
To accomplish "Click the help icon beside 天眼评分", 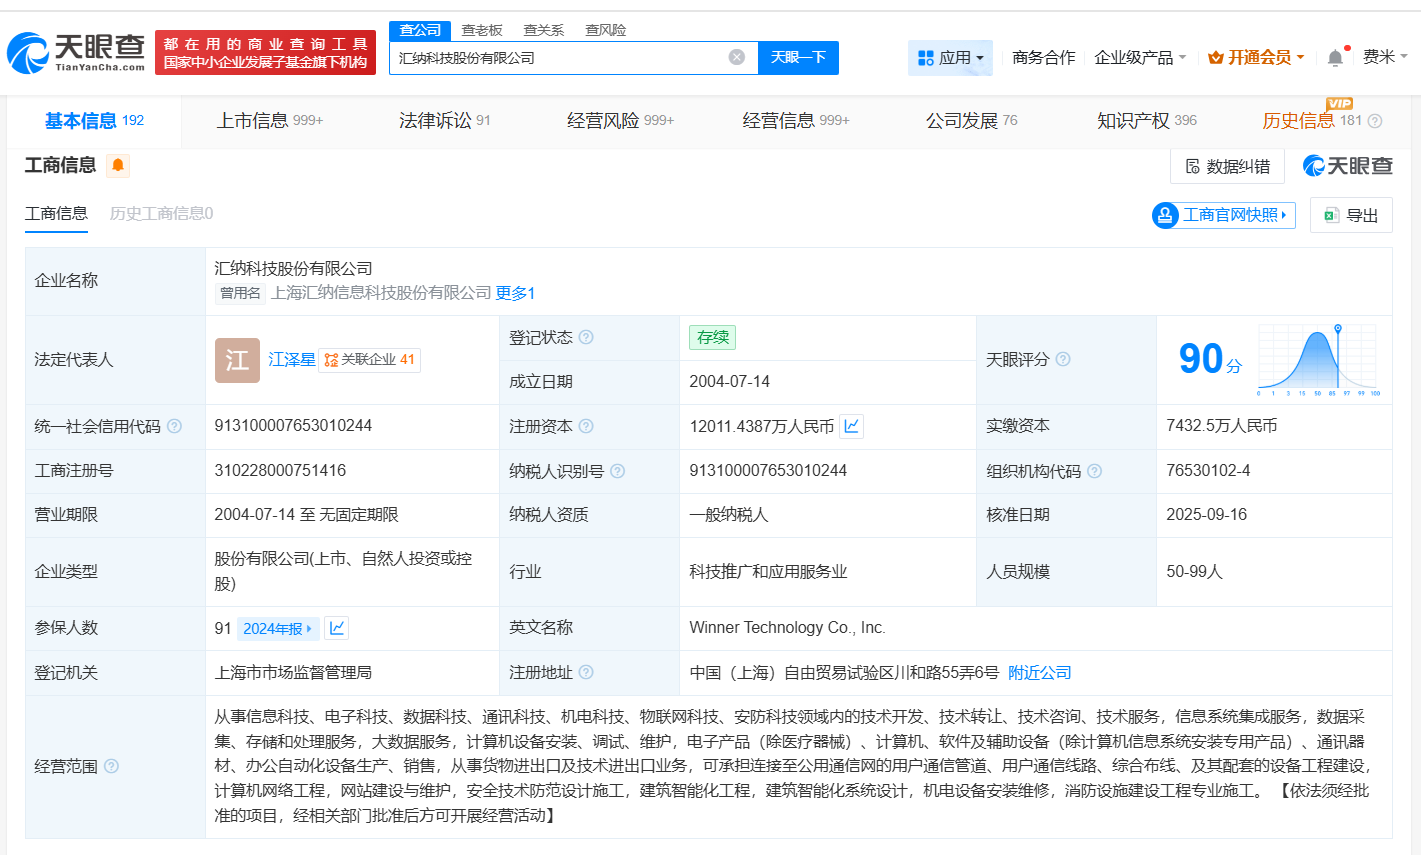I will click(1063, 358).
